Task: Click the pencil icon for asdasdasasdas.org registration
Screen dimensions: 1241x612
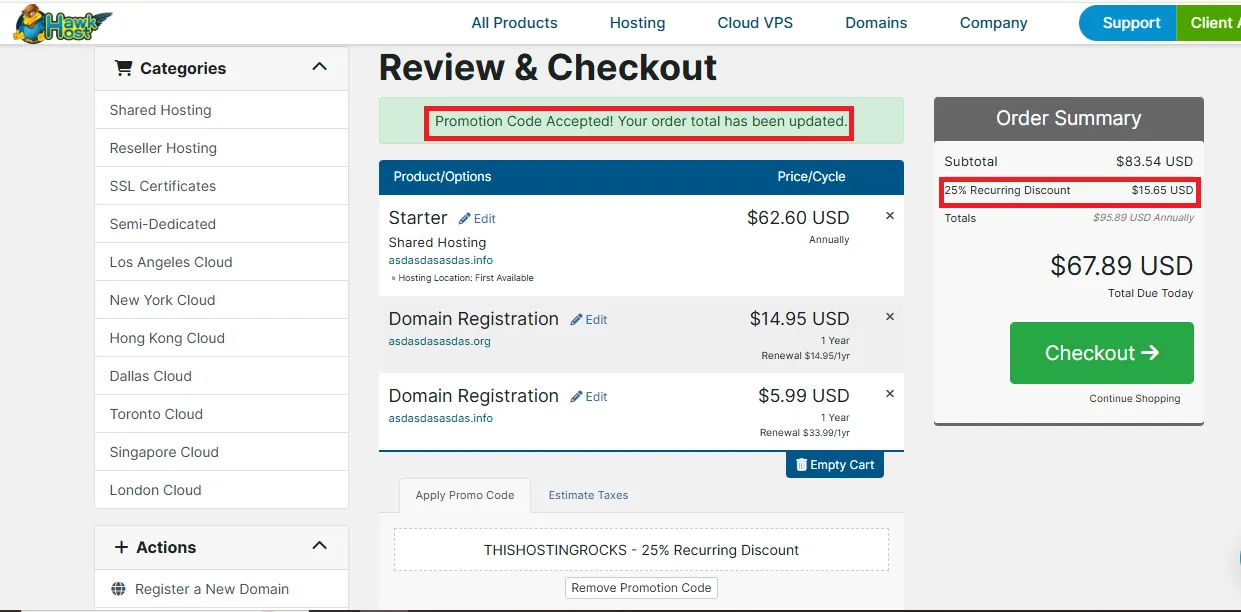Action: click(x=576, y=320)
